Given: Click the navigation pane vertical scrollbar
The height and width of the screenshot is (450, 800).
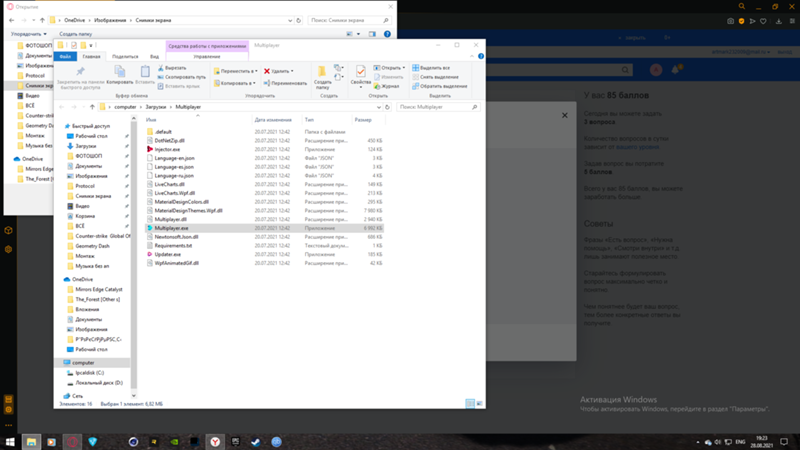Looking at the screenshot, I should [x=134, y=257].
